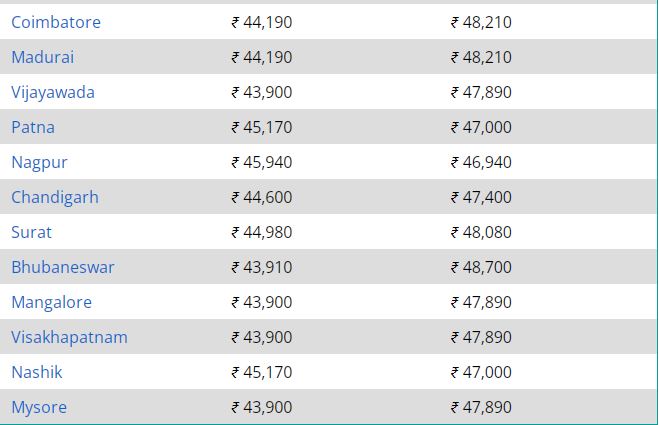Screen dimensions: 659x425
Task: Click the Surat city link
Action: pos(32,232)
